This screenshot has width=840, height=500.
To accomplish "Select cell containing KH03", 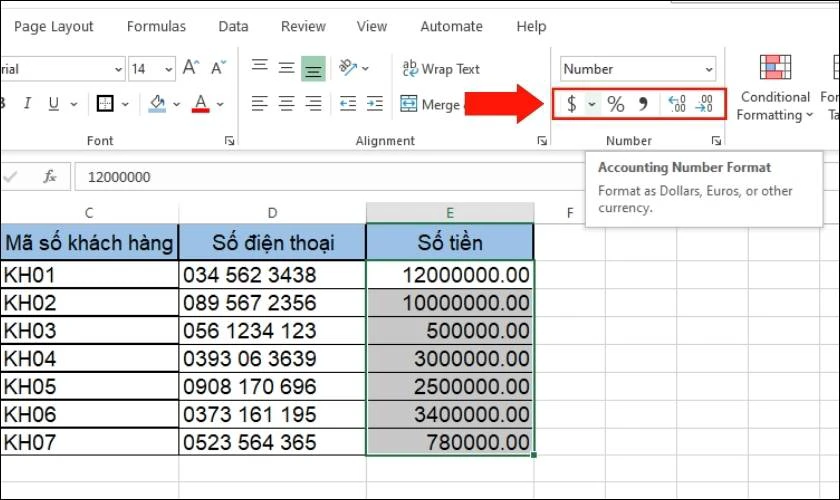I will click(89, 331).
